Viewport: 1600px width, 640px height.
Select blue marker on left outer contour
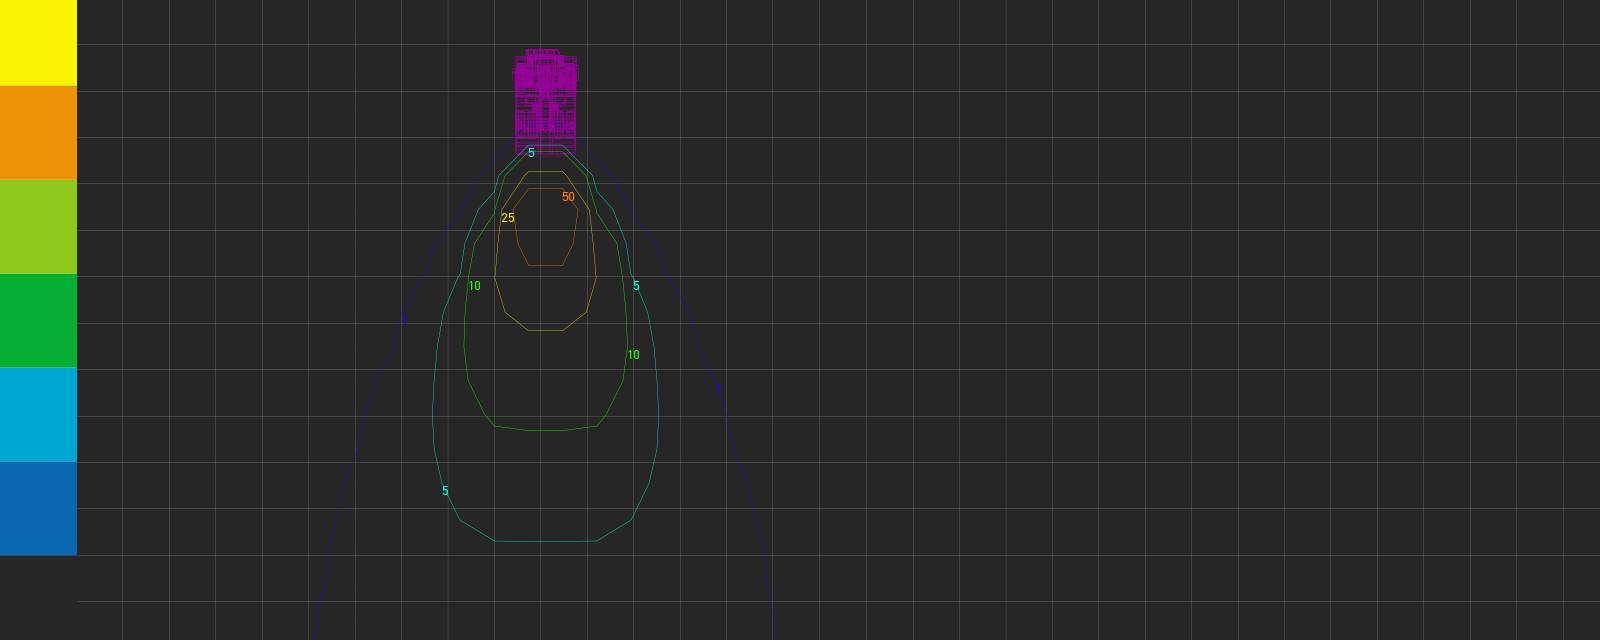click(x=404, y=318)
